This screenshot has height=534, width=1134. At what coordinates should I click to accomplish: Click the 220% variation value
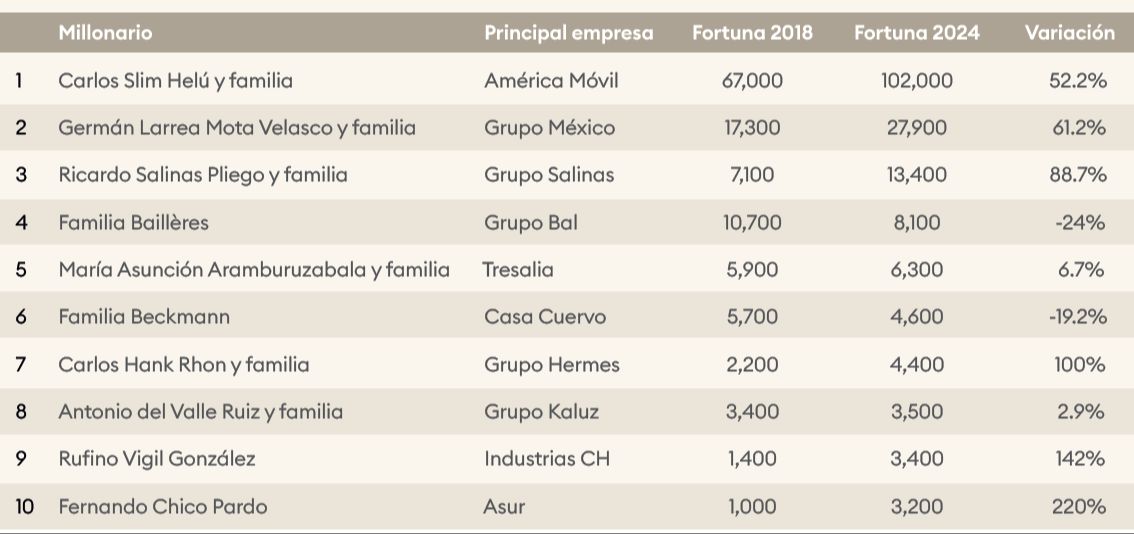1078,507
